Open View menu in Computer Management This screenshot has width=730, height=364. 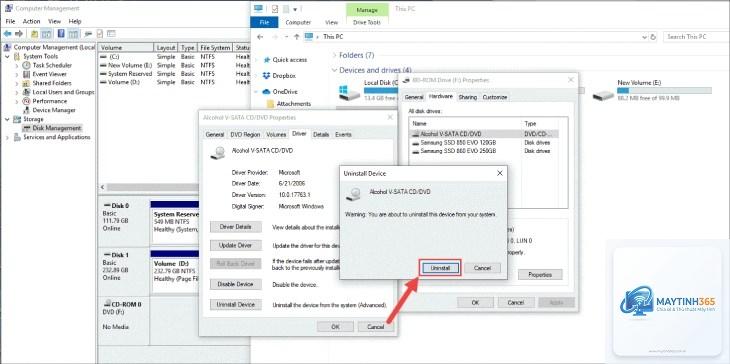pyautogui.click(x=54, y=21)
